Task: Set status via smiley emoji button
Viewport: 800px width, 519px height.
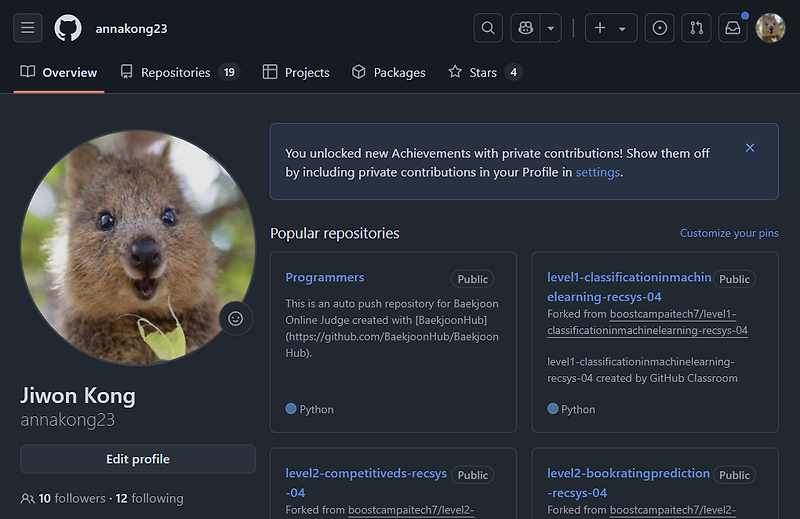Action: coord(235,318)
